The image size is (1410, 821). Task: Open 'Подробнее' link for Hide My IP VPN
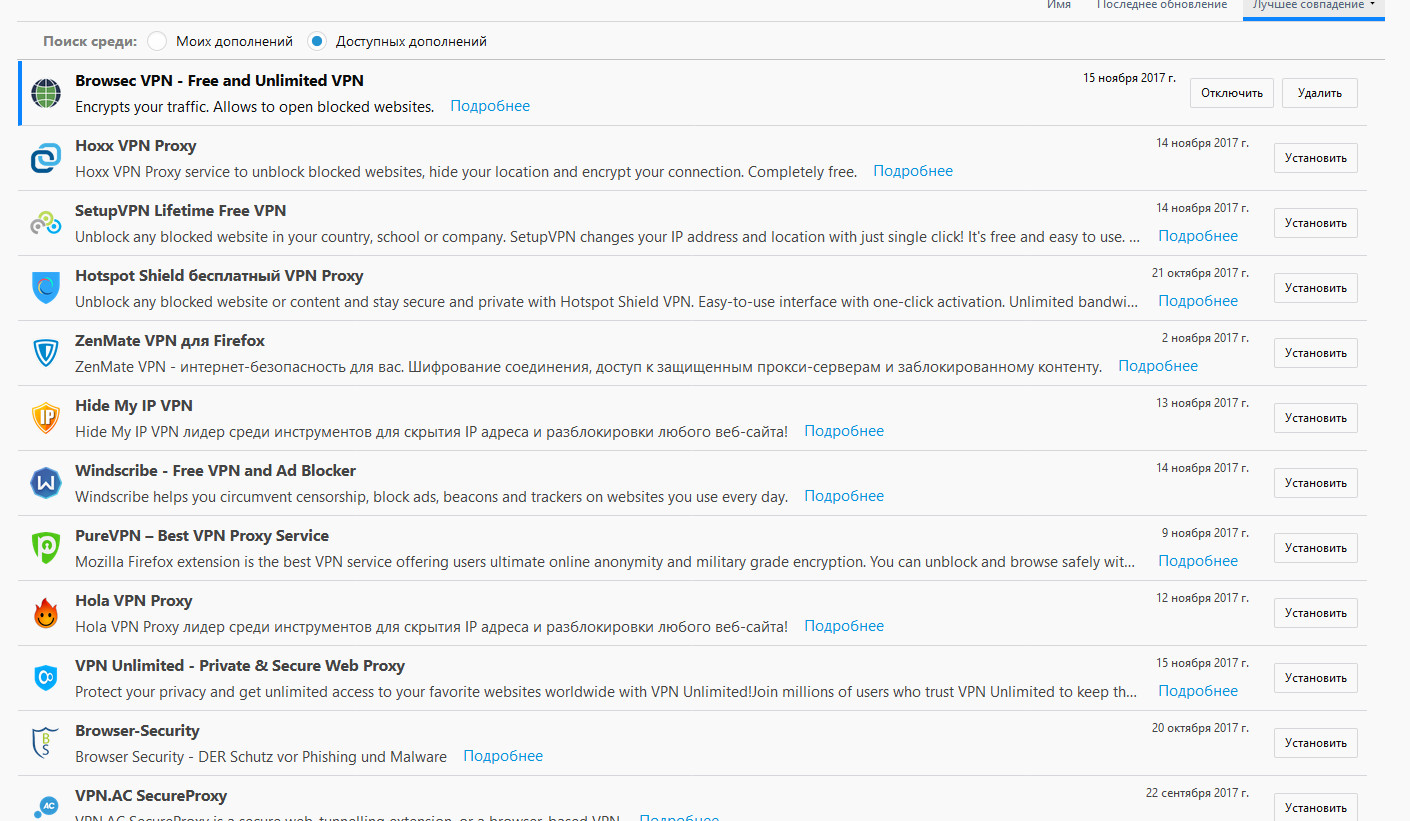coord(844,431)
